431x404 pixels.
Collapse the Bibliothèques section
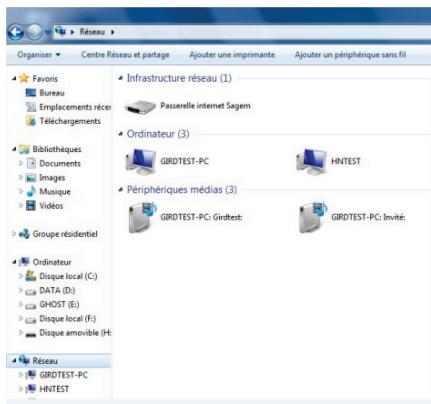pos(14,149)
